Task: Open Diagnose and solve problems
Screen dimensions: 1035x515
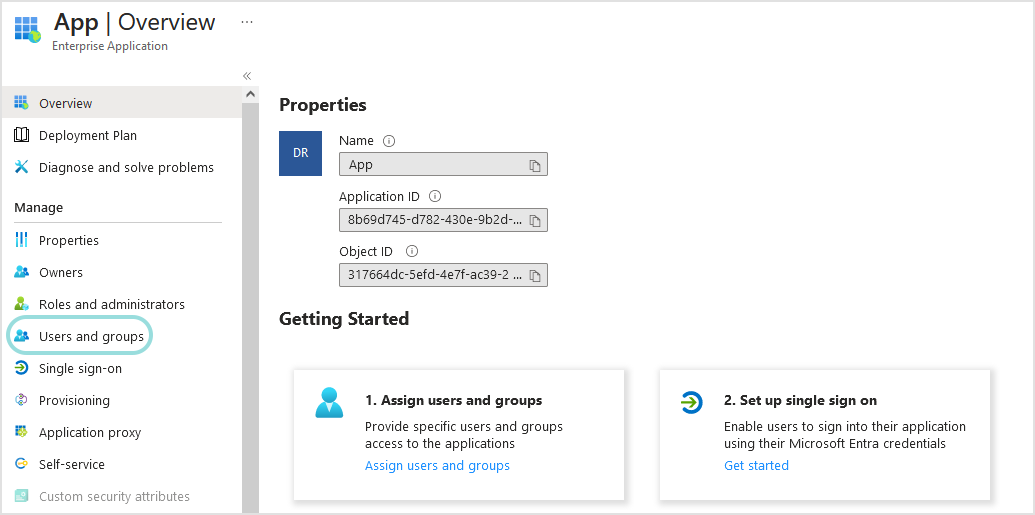Action: [x=126, y=167]
